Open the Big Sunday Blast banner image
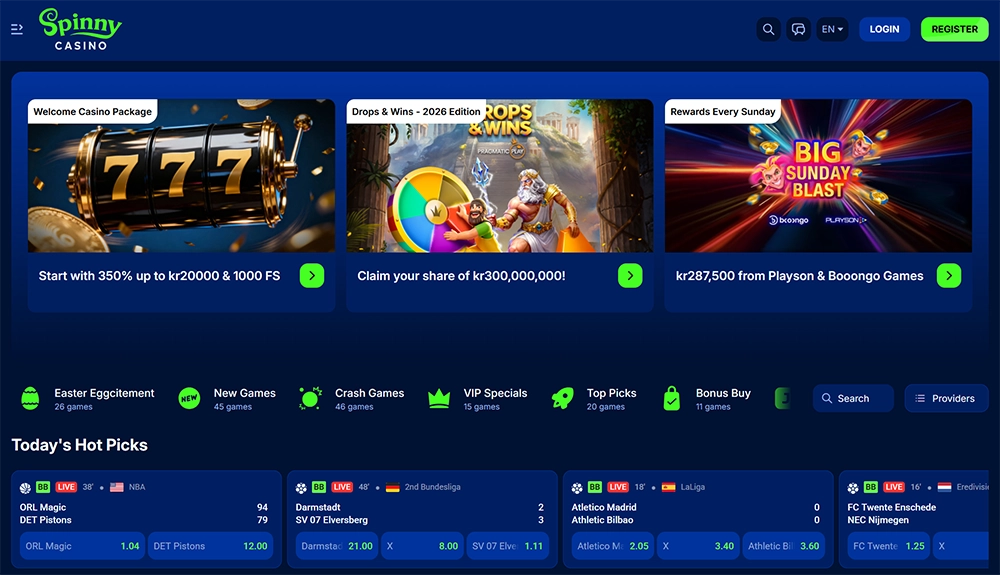 (818, 175)
